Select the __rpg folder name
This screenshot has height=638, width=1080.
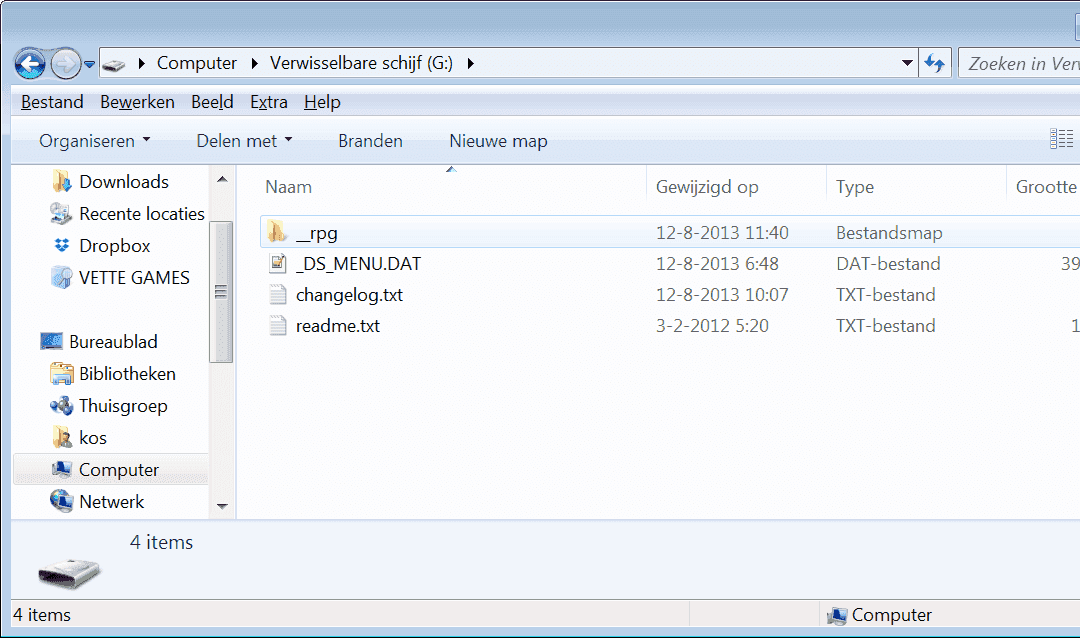317,233
